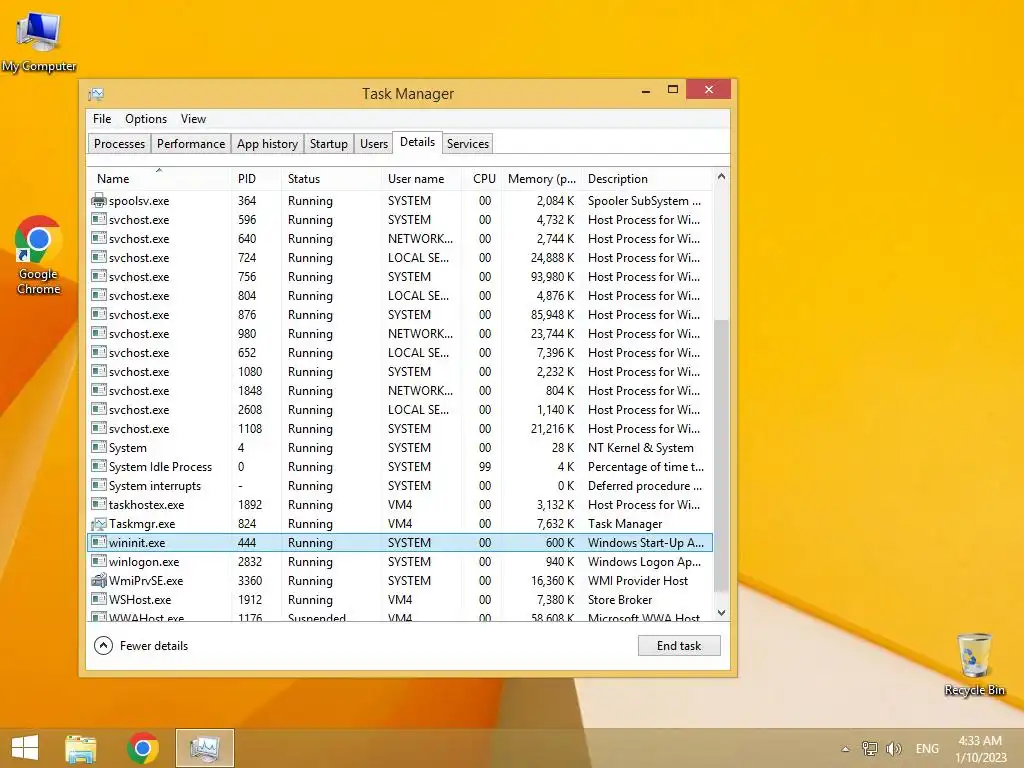Click VM4 user name of taskhostex.exe
This screenshot has height=768, width=1024.
tap(400, 505)
